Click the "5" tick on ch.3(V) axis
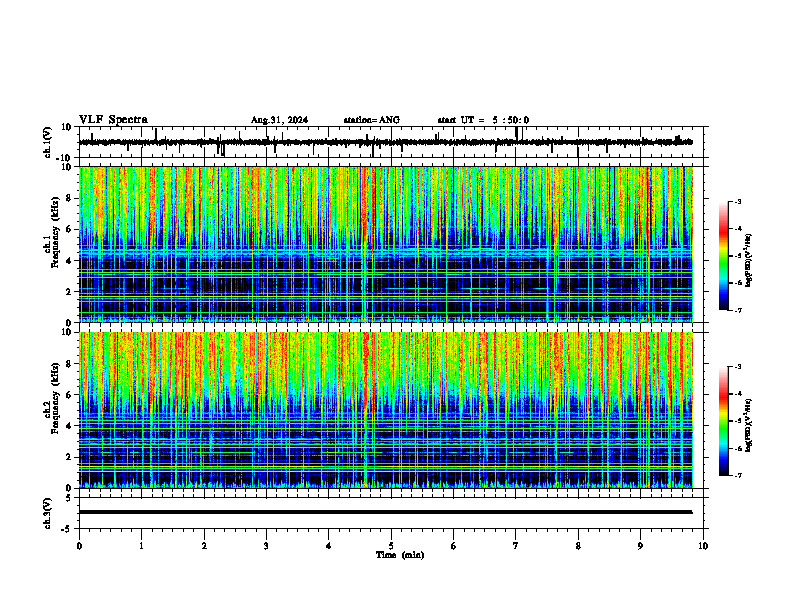 pos(69,498)
